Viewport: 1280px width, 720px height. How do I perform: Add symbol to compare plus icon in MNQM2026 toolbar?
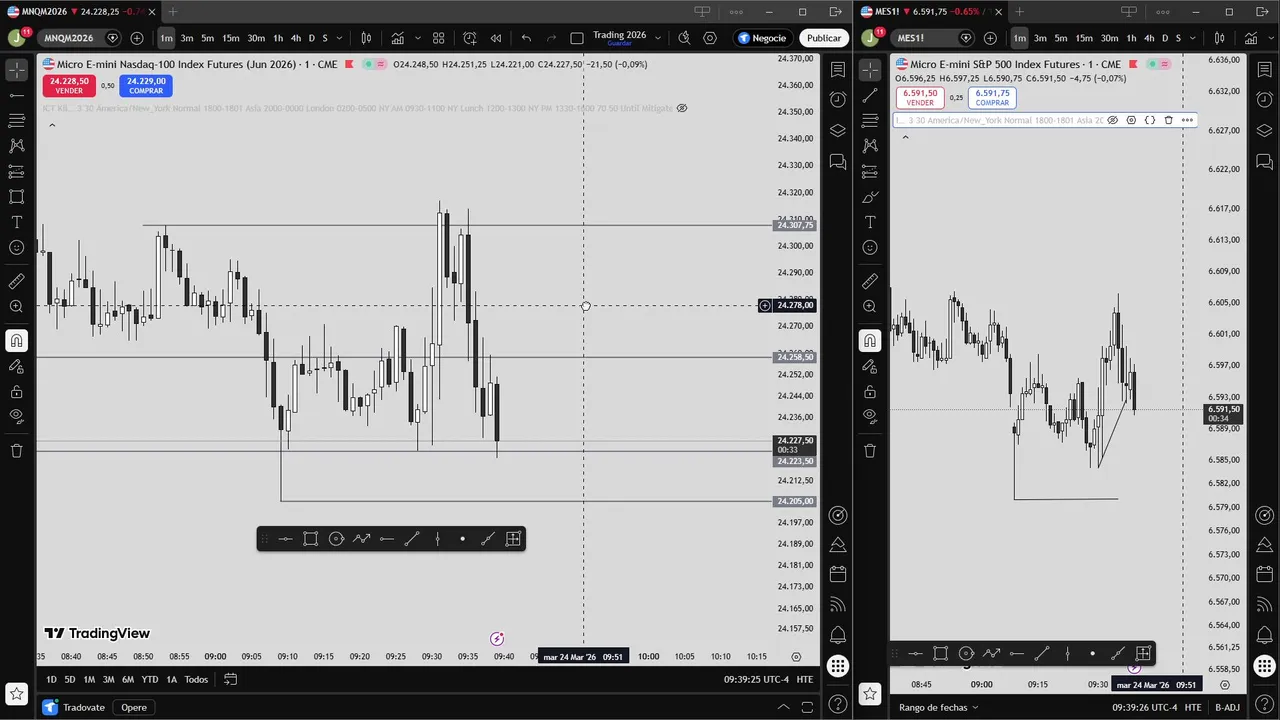coord(137,38)
